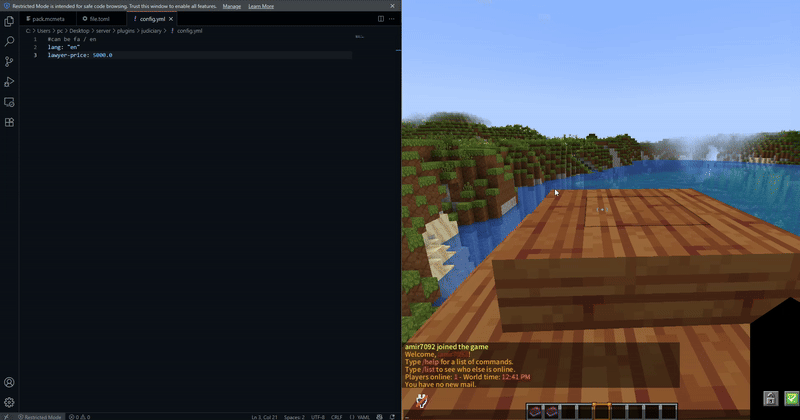
Task: Click the green checkmark icon in Minecraft
Action: pos(792,398)
